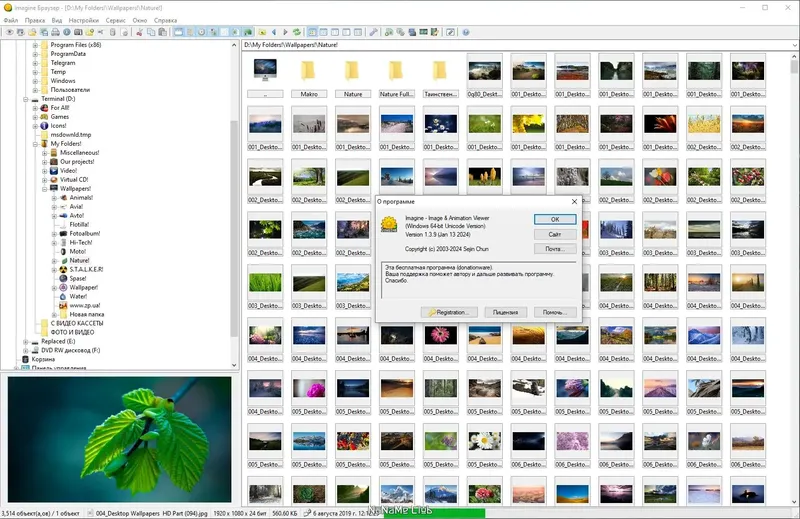Open the Настройки menu

pyautogui.click(x=84, y=20)
